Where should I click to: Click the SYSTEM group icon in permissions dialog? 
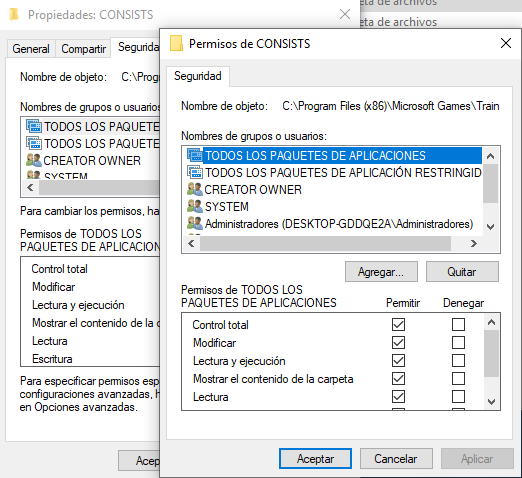195,206
